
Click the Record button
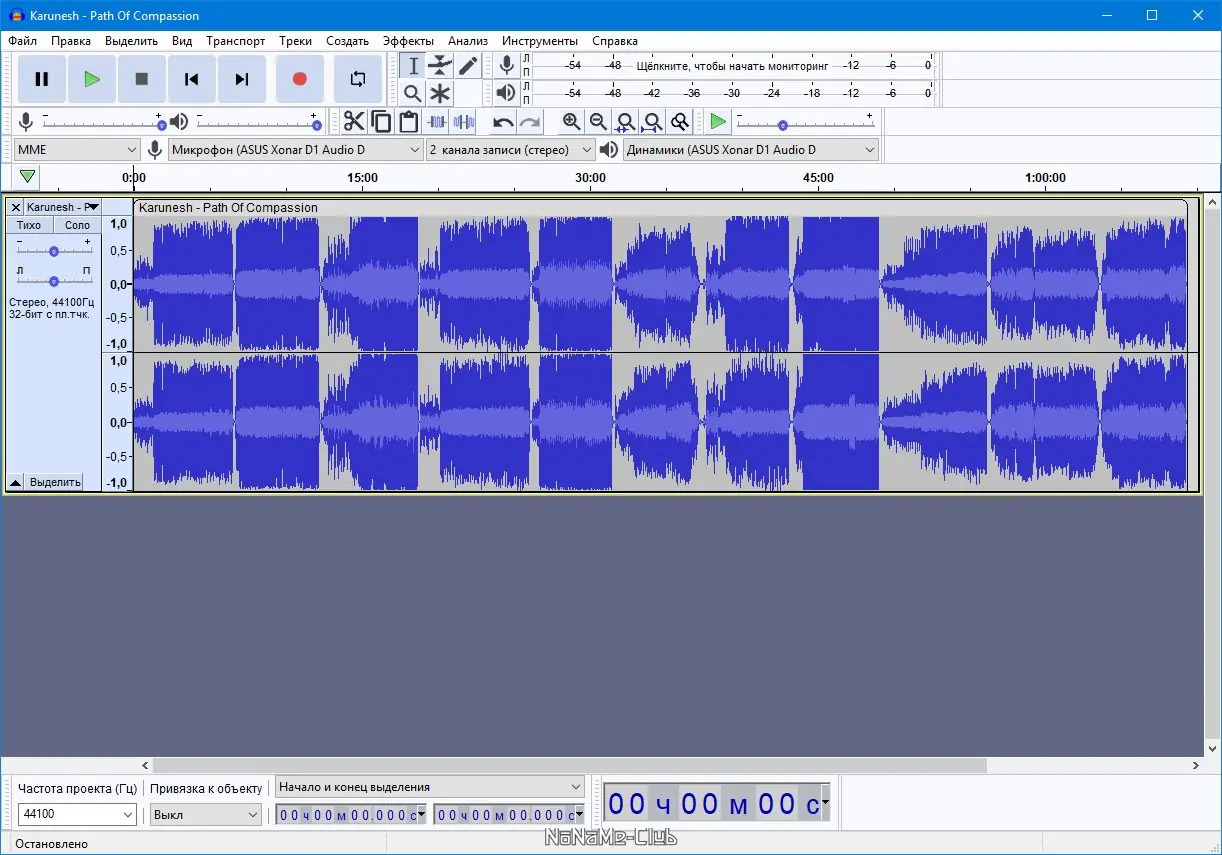299,79
